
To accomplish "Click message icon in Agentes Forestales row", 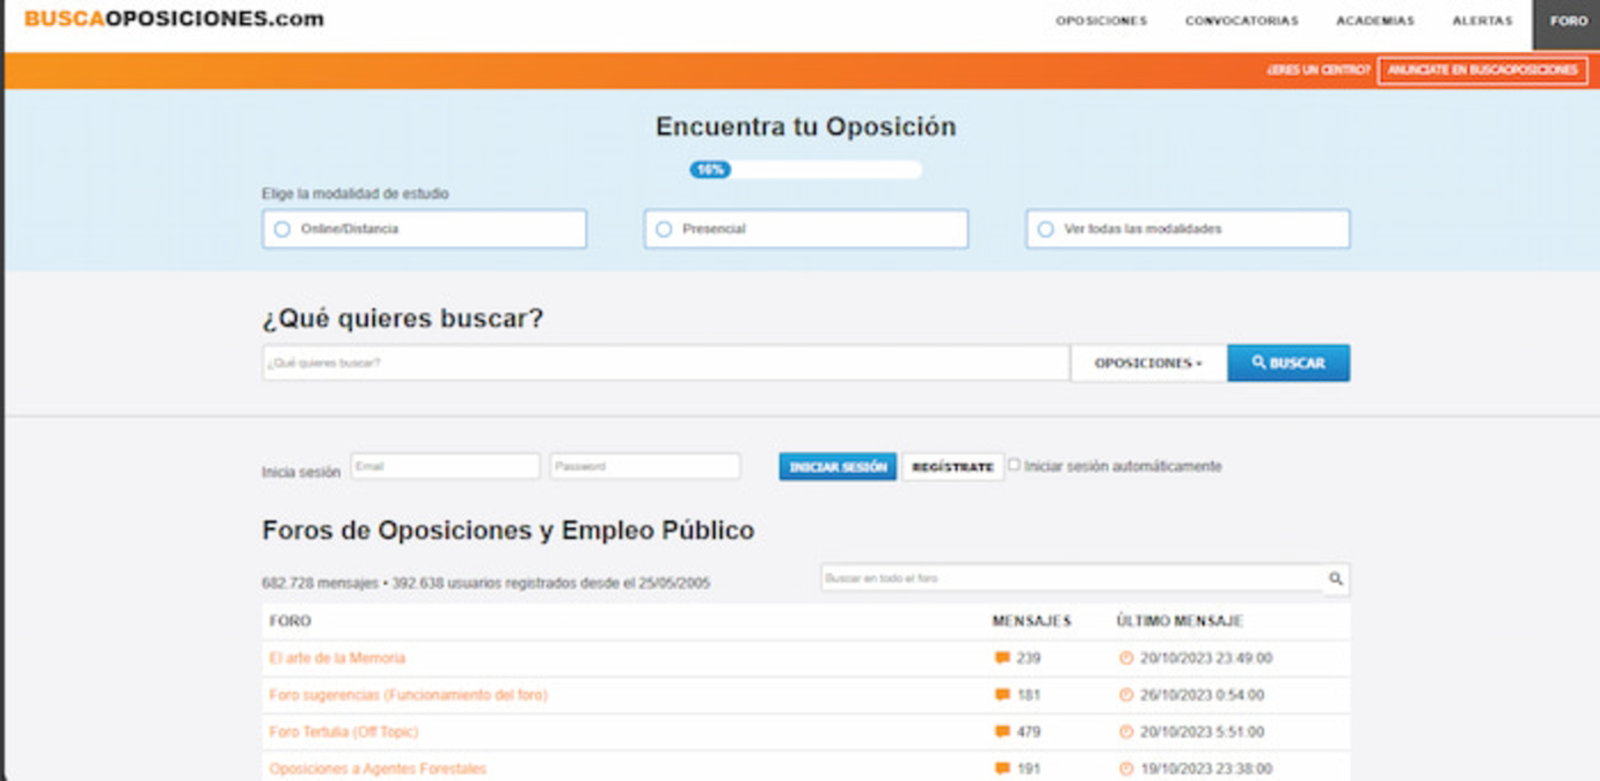I will pyautogui.click(x=1002, y=769).
